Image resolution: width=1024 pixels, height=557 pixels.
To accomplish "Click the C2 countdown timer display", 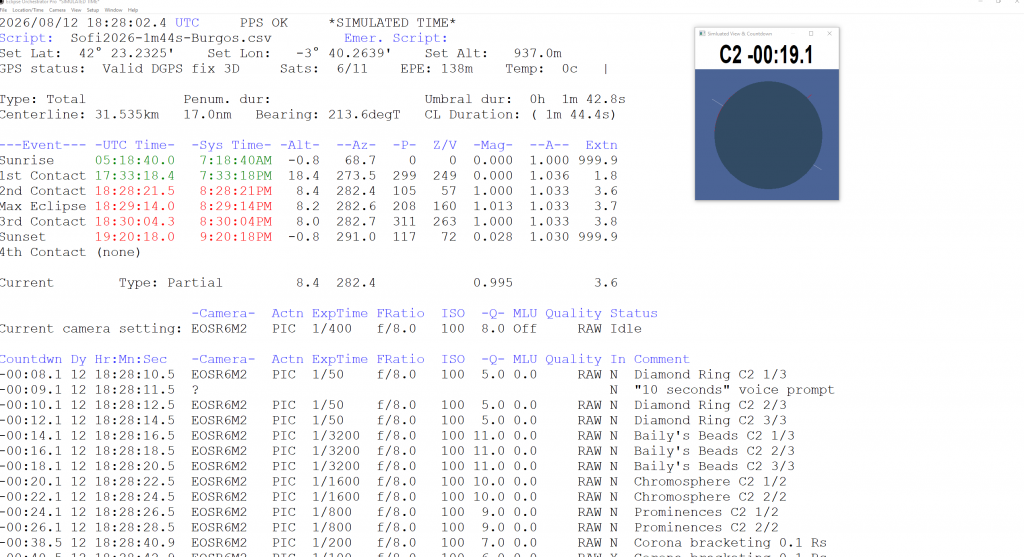I will (767, 54).
